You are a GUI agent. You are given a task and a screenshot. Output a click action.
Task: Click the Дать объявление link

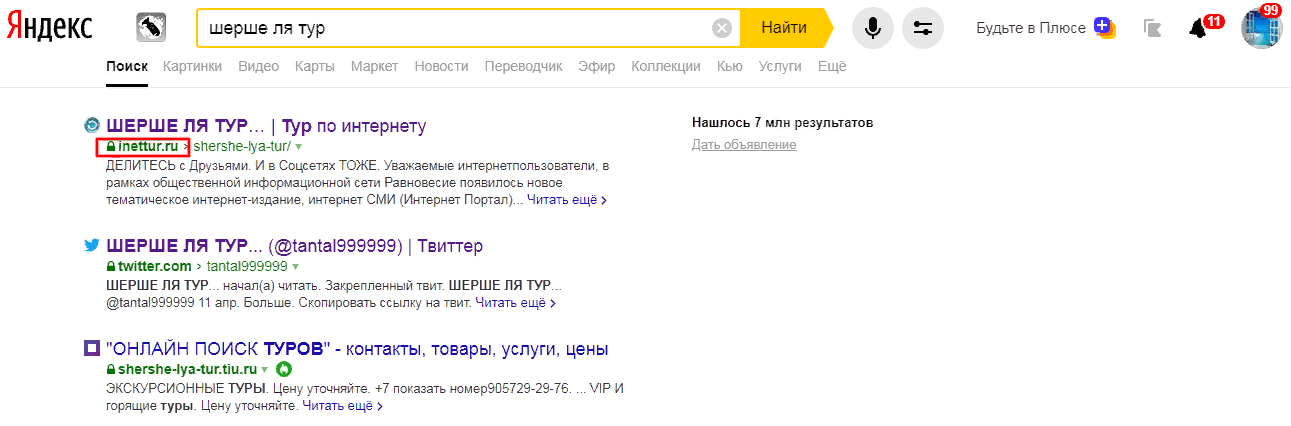coord(744,145)
